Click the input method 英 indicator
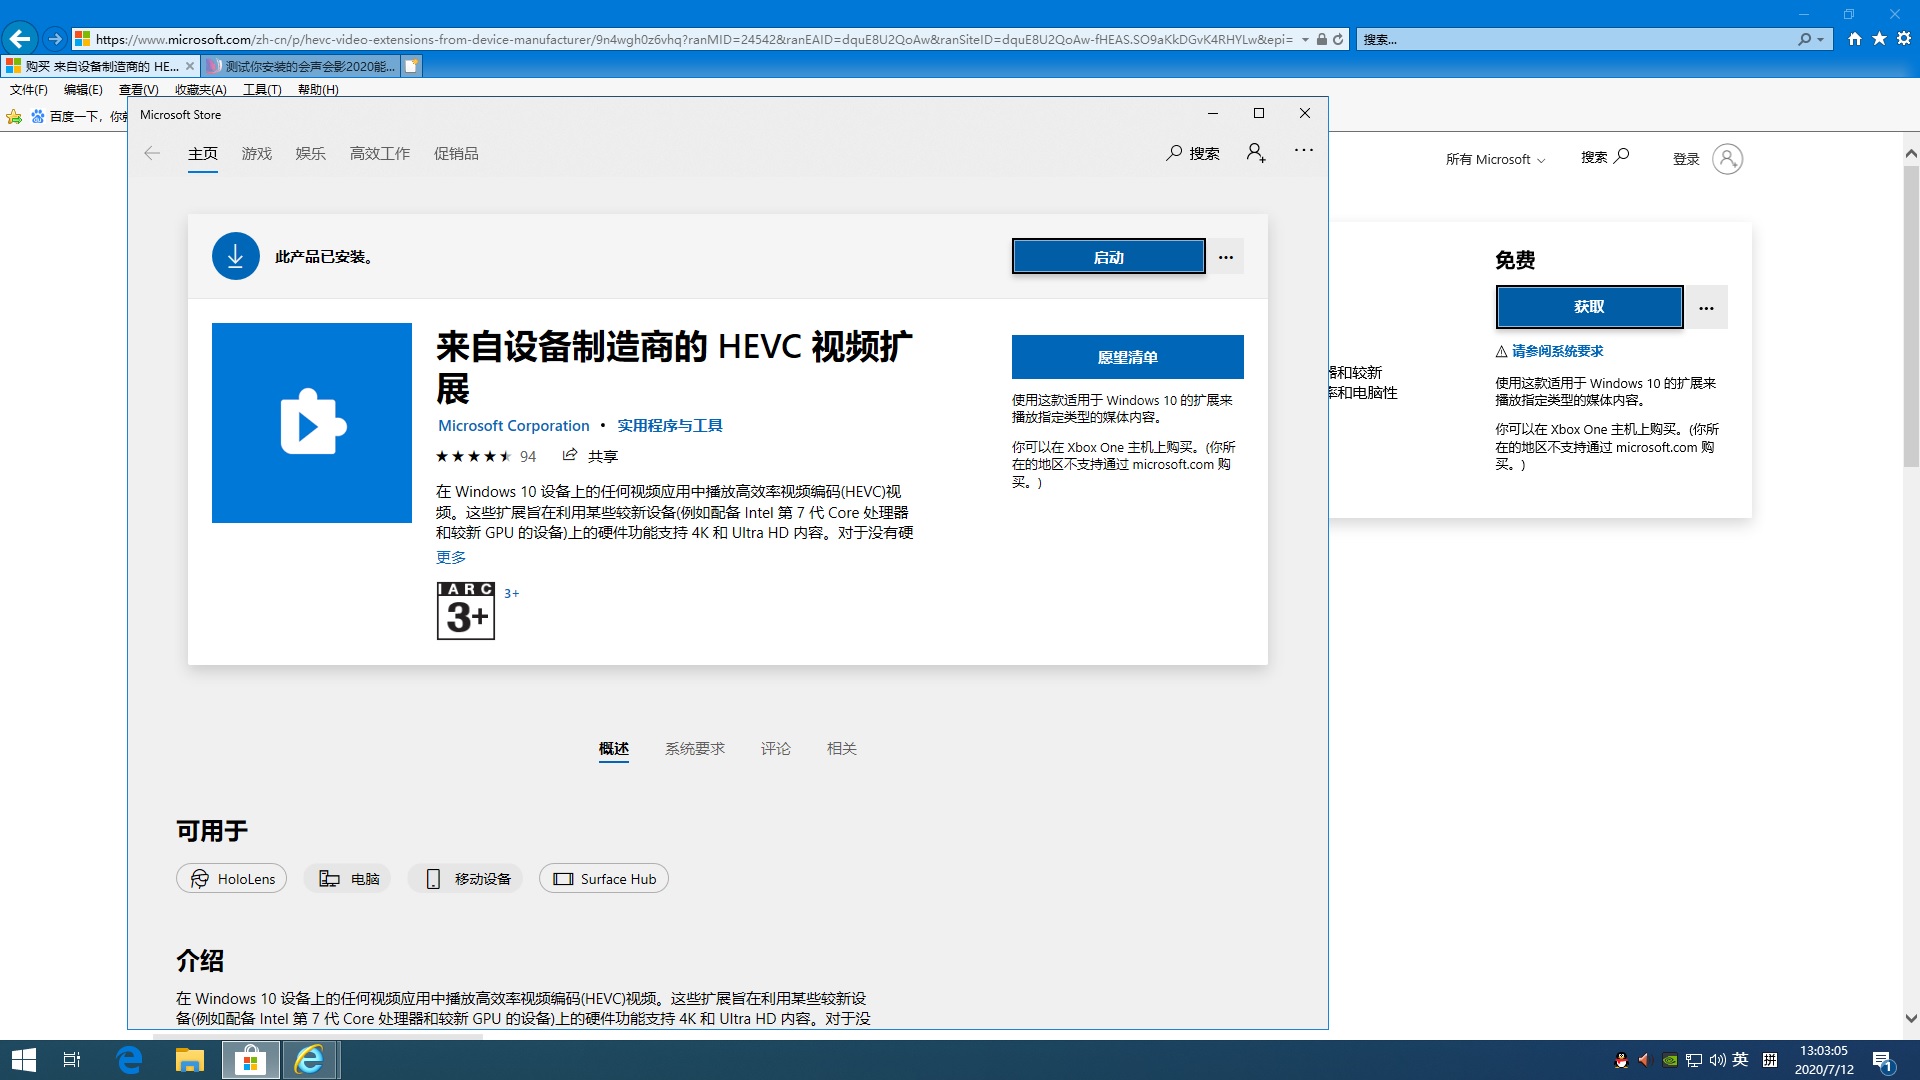The height and width of the screenshot is (1080, 1920). click(1740, 1060)
